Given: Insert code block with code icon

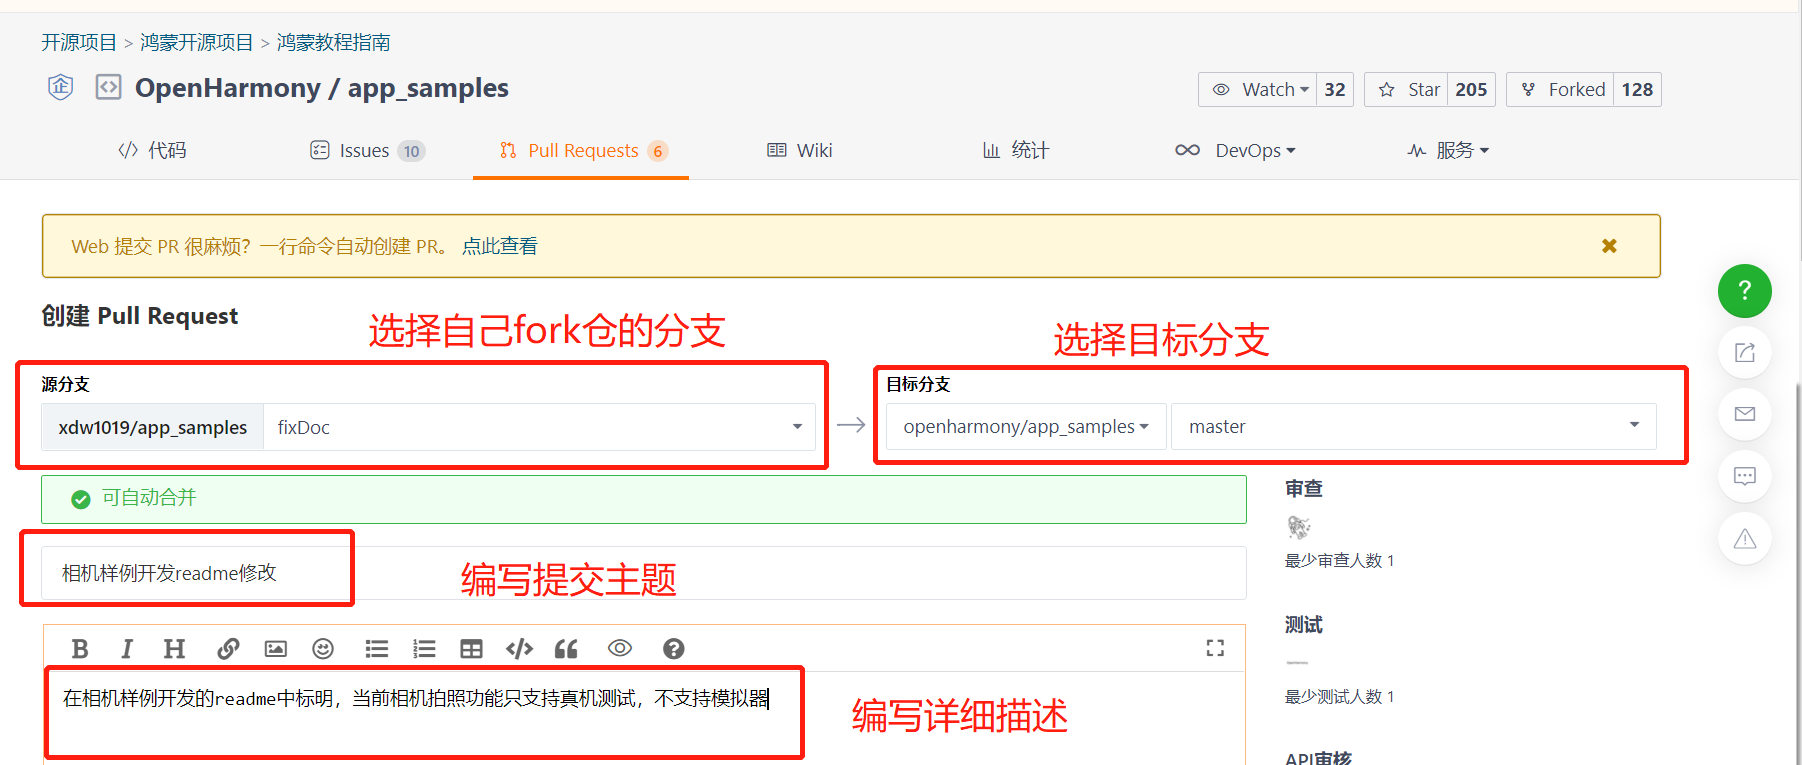Looking at the screenshot, I should (x=519, y=649).
